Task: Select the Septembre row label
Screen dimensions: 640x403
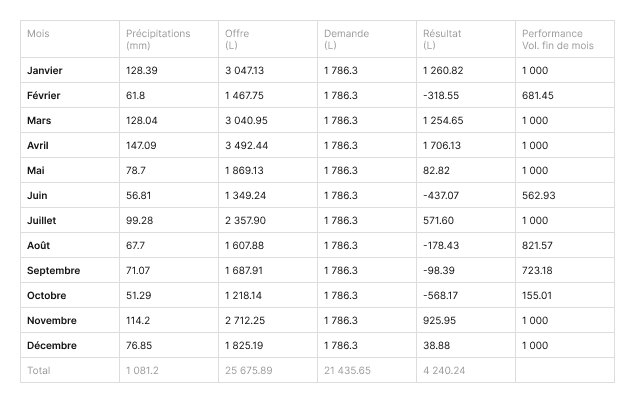Action: (x=54, y=270)
